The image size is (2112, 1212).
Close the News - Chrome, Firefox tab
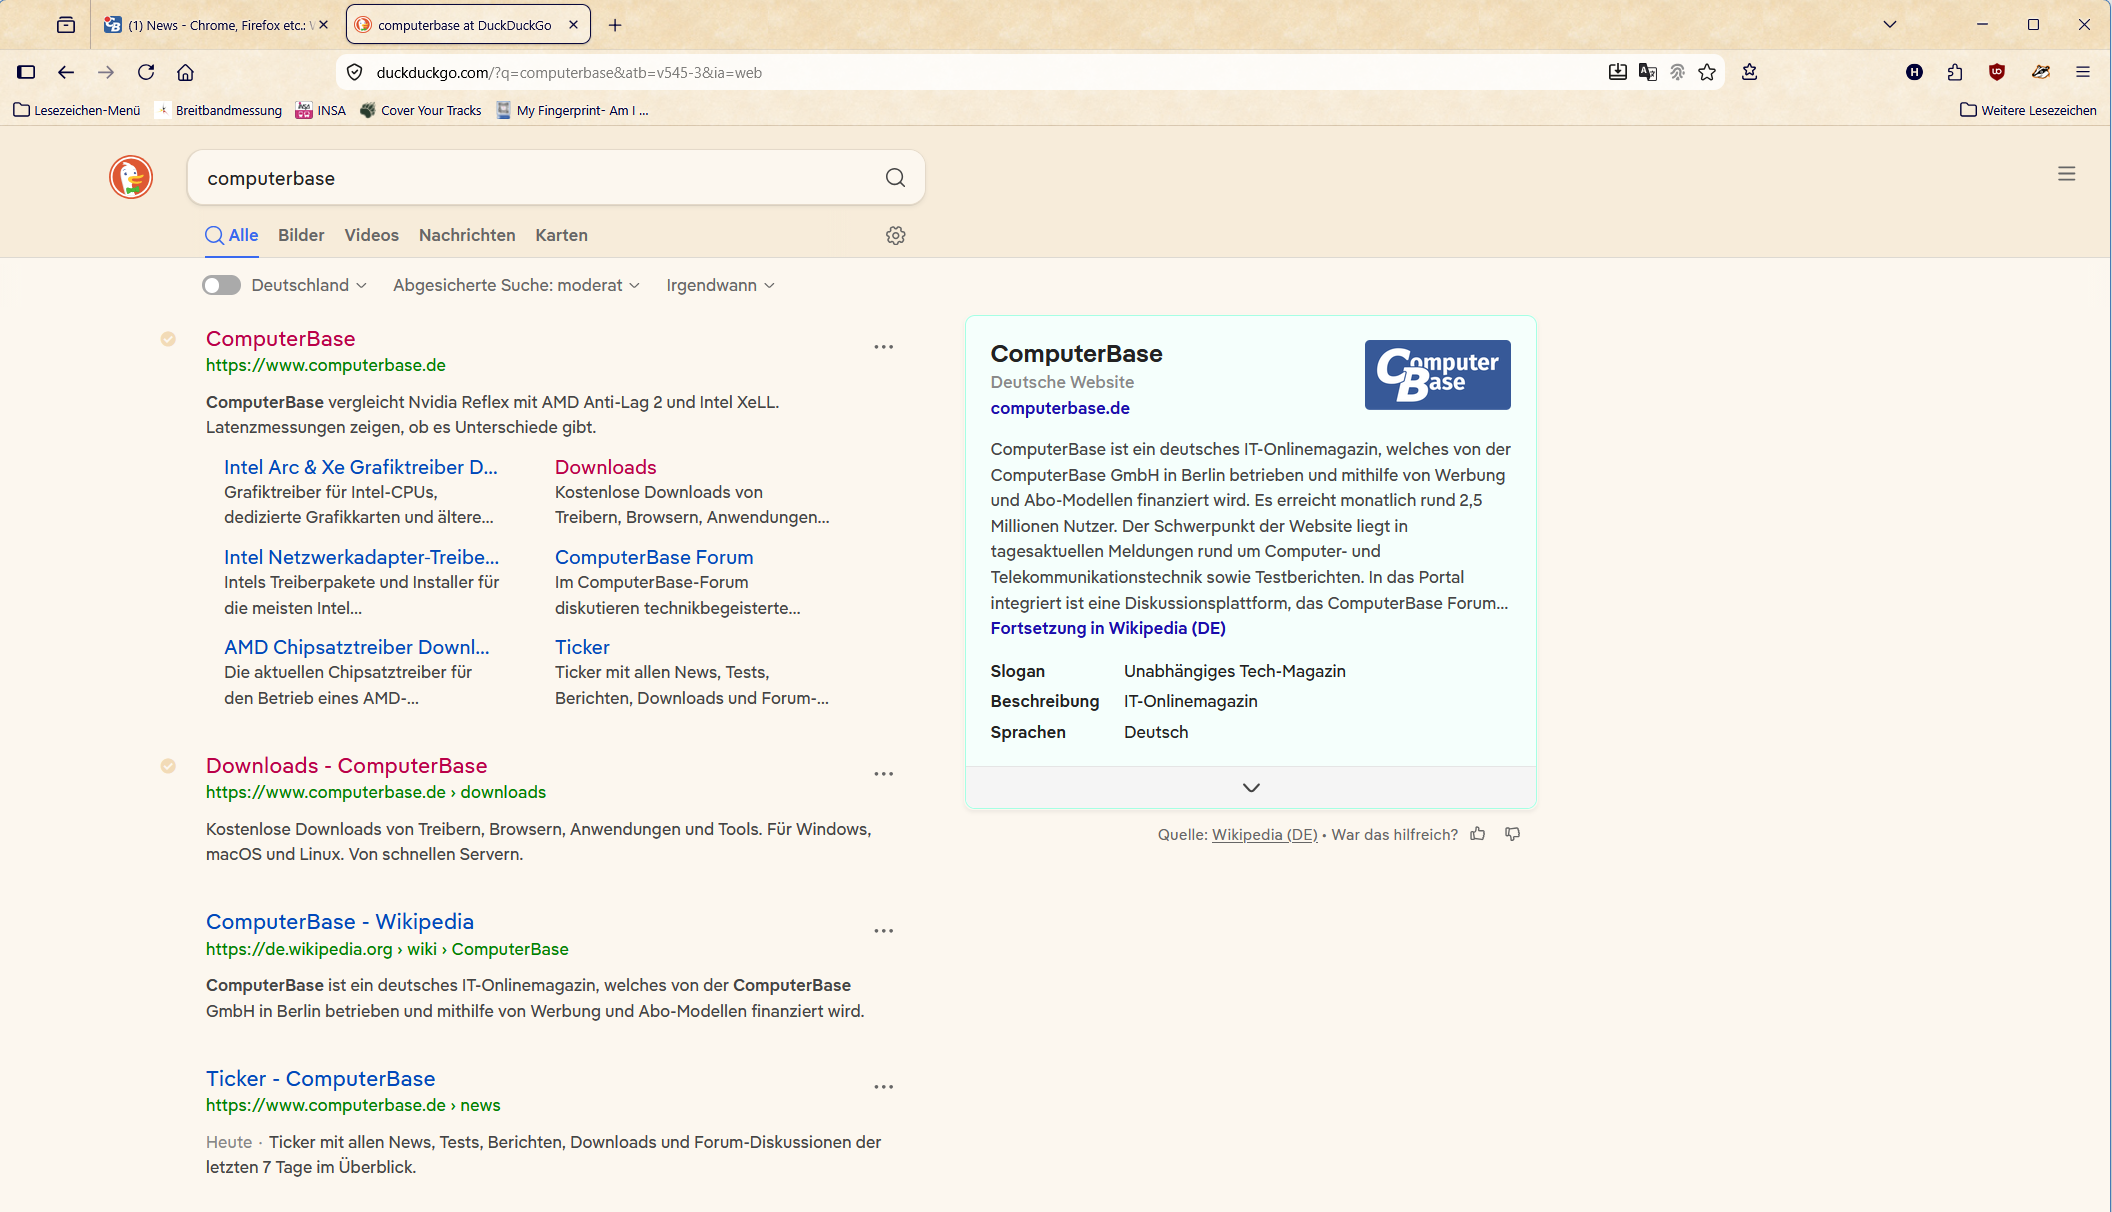pos(323,25)
